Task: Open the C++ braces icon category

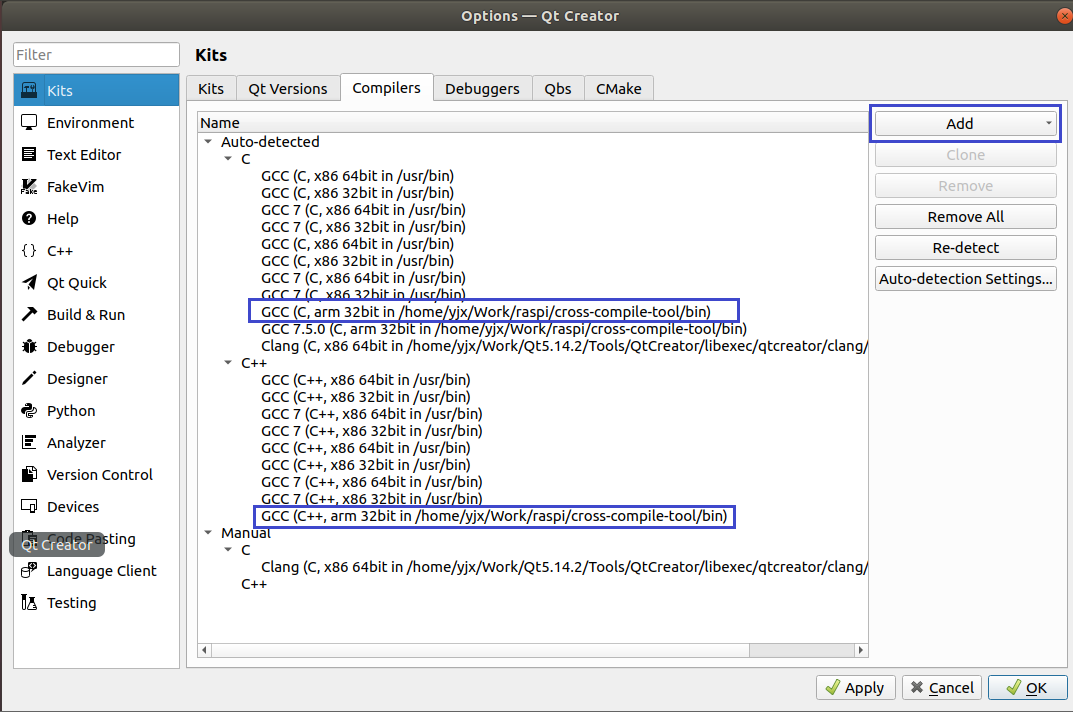Action: tap(29, 251)
